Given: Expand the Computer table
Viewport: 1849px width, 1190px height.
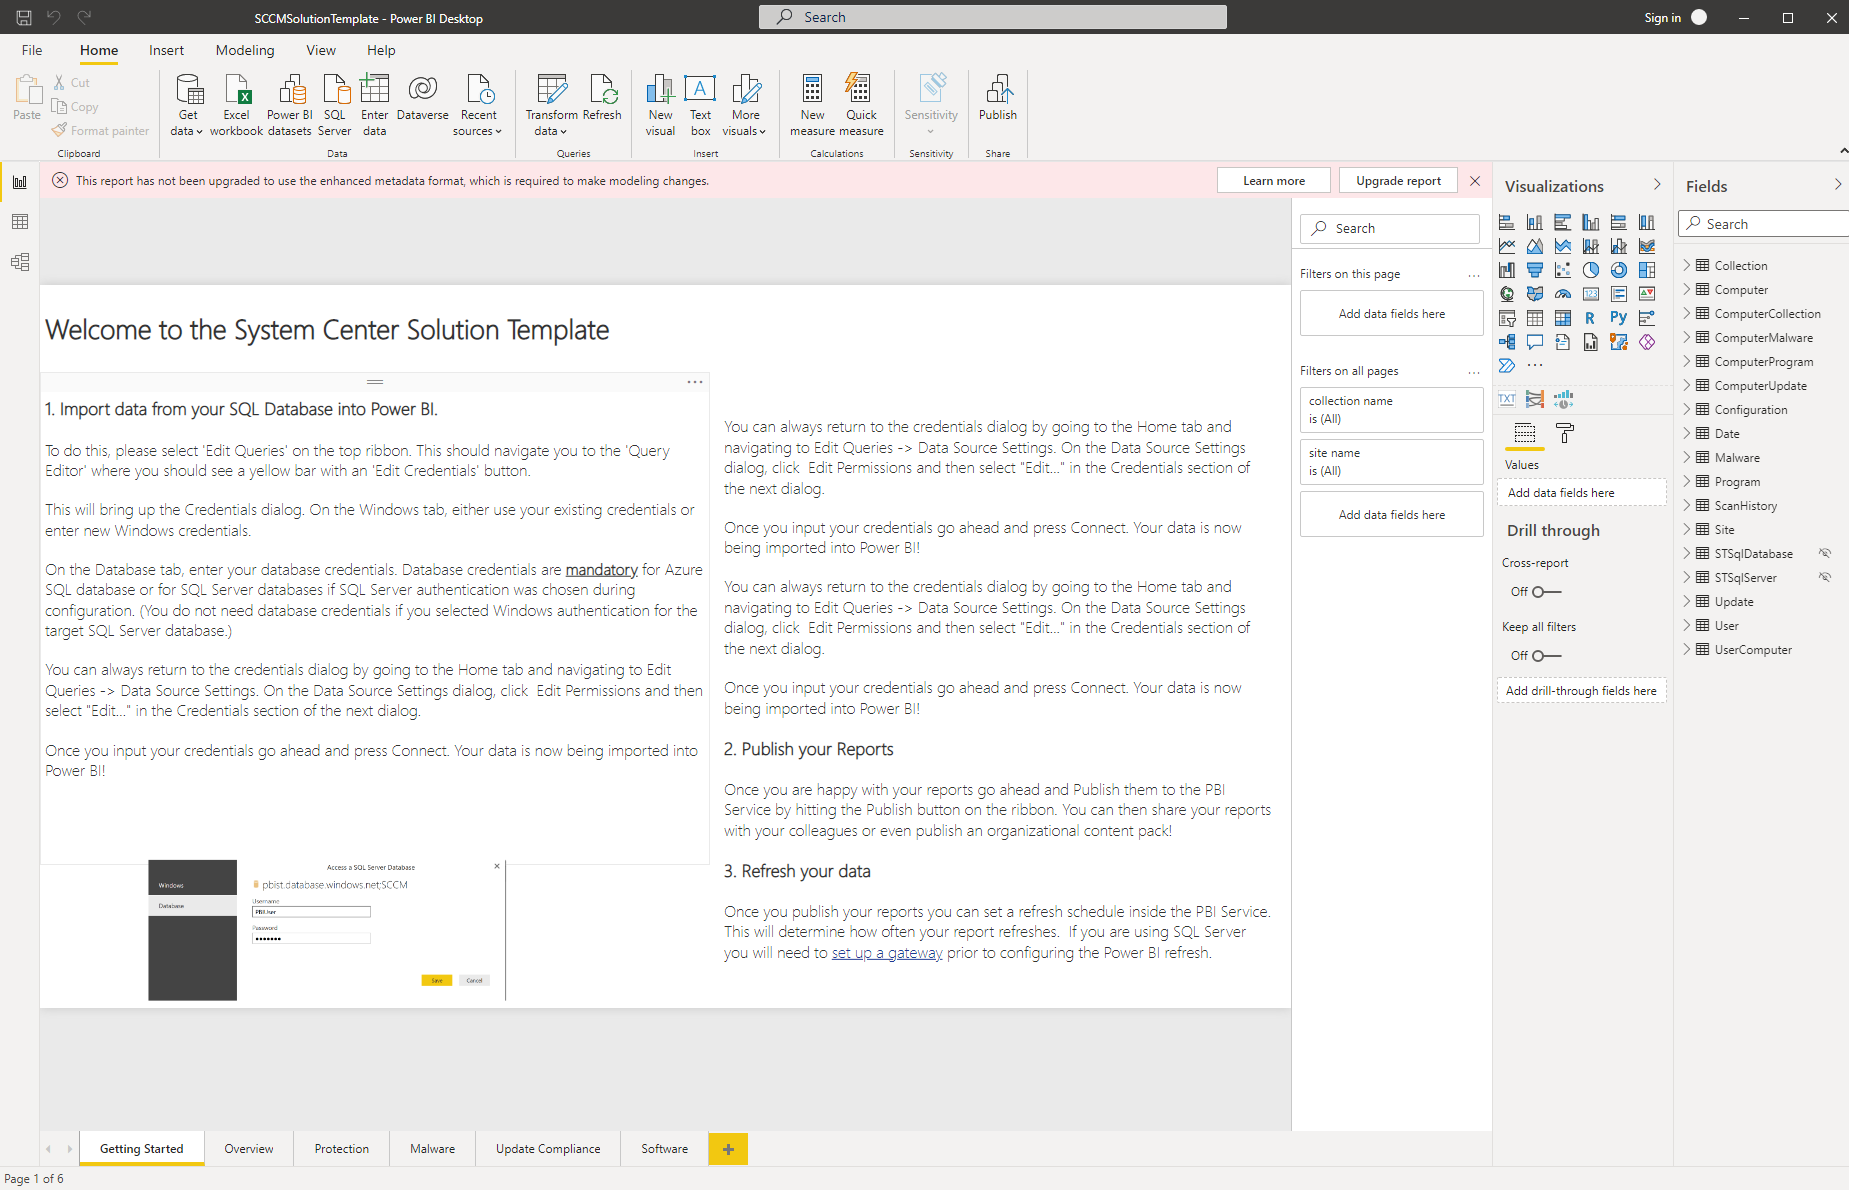Looking at the screenshot, I should [1687, 289].
